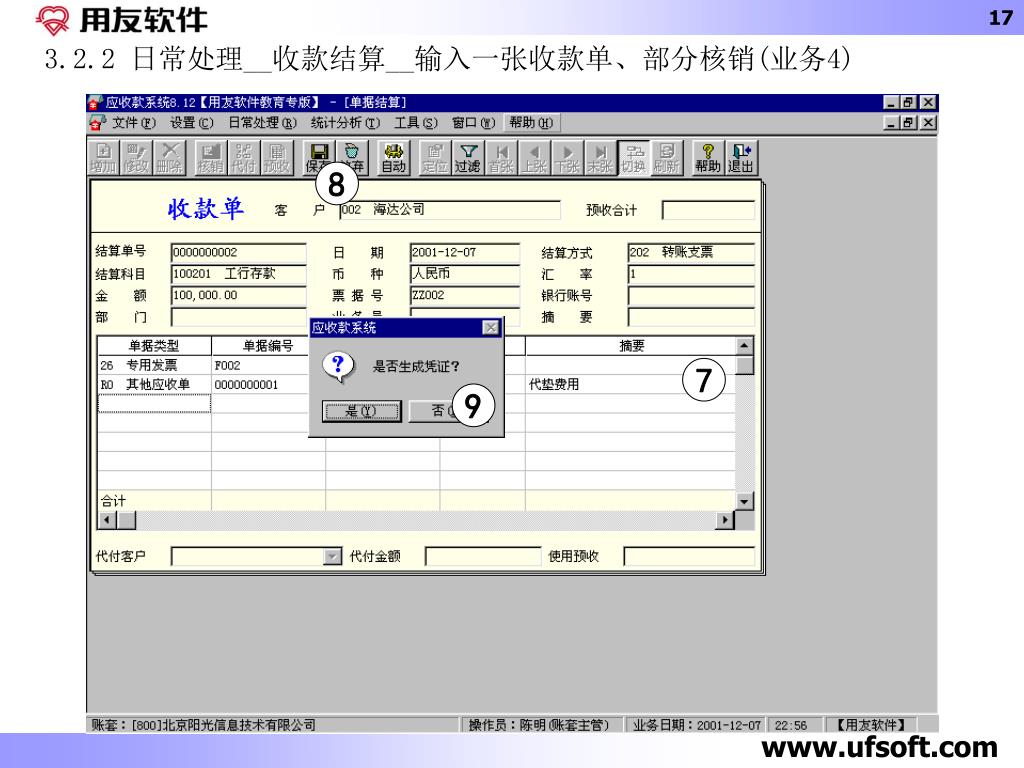Click cell 'F002' in 单据编号 column
Viewport: 1024px width, 768px height.
(268, 365)
